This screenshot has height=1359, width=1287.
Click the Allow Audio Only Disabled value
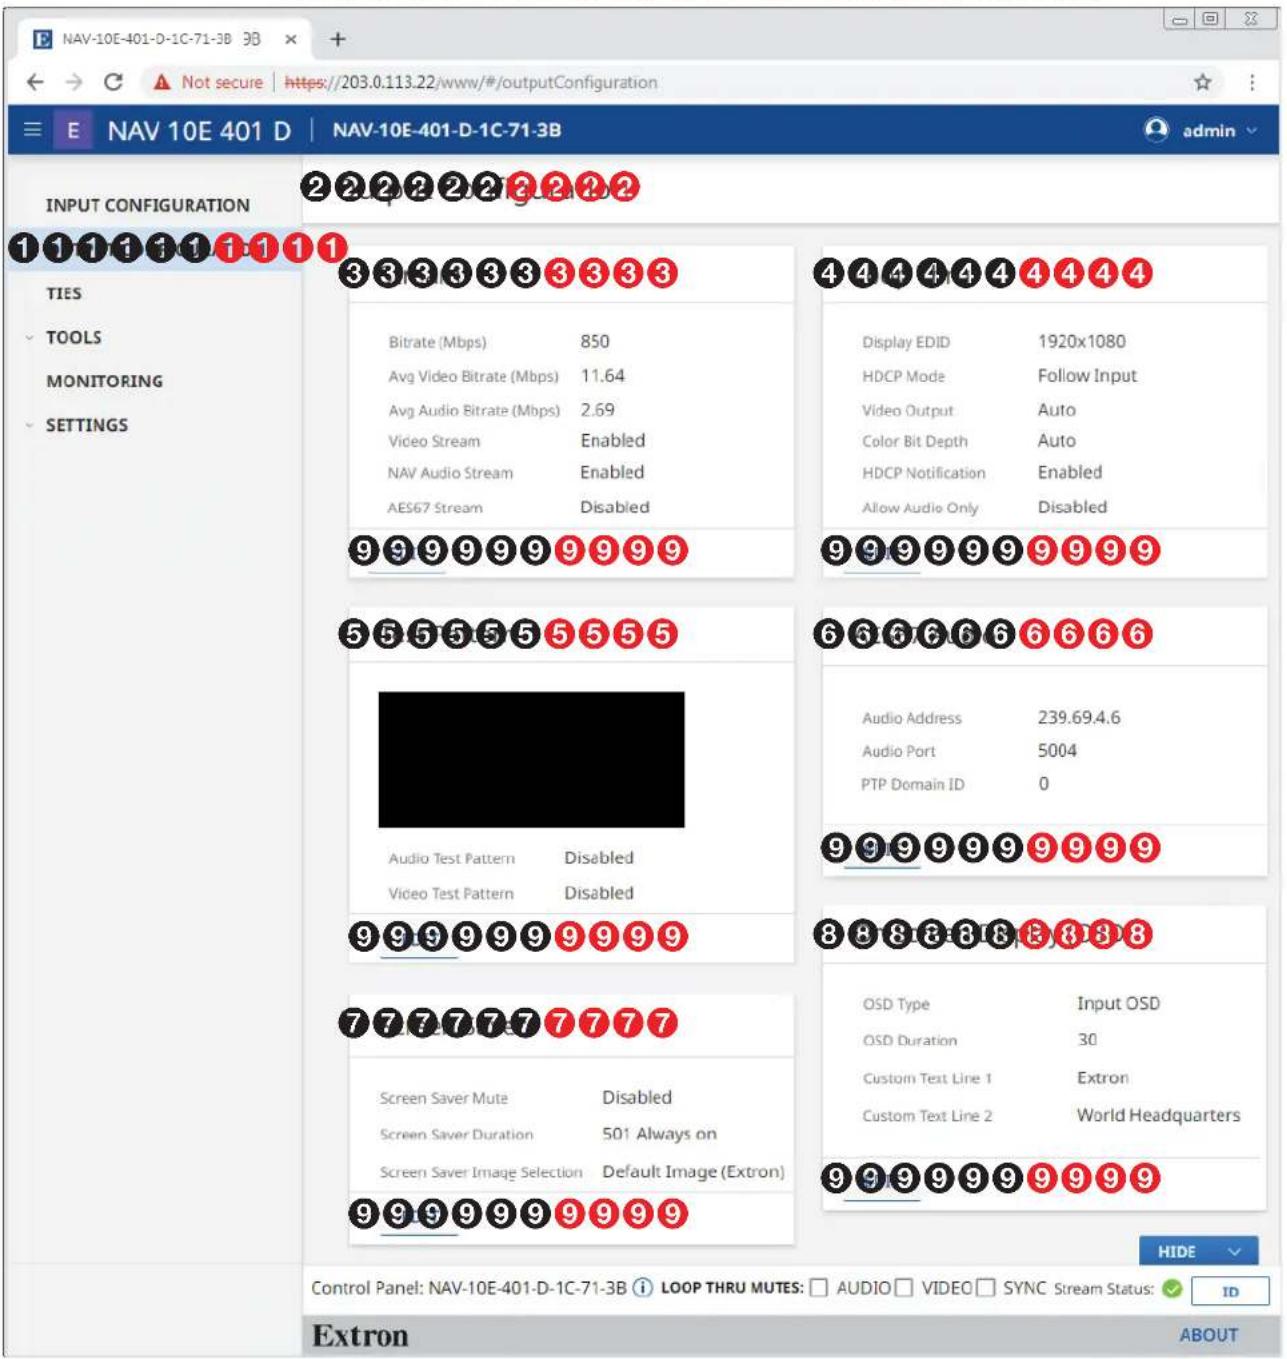click(1072, 507)
